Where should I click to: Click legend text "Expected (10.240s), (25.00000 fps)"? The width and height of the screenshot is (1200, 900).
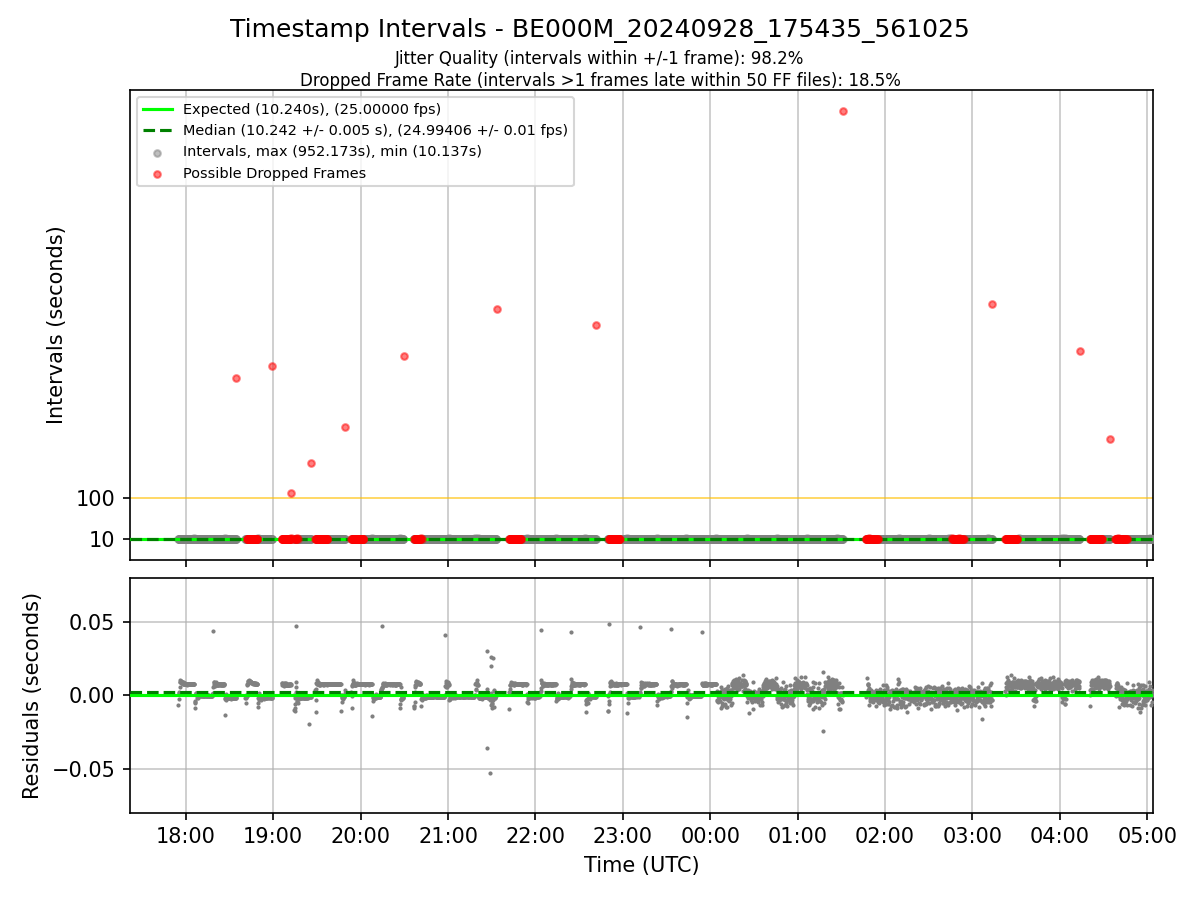pyautogui.click(x=311, y=109)
